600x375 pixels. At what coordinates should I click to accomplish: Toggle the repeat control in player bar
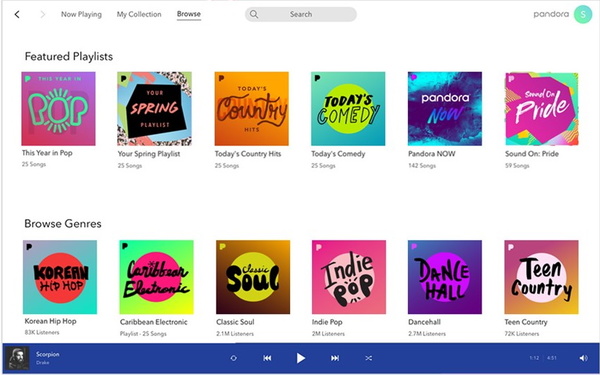tap(233, 358)
